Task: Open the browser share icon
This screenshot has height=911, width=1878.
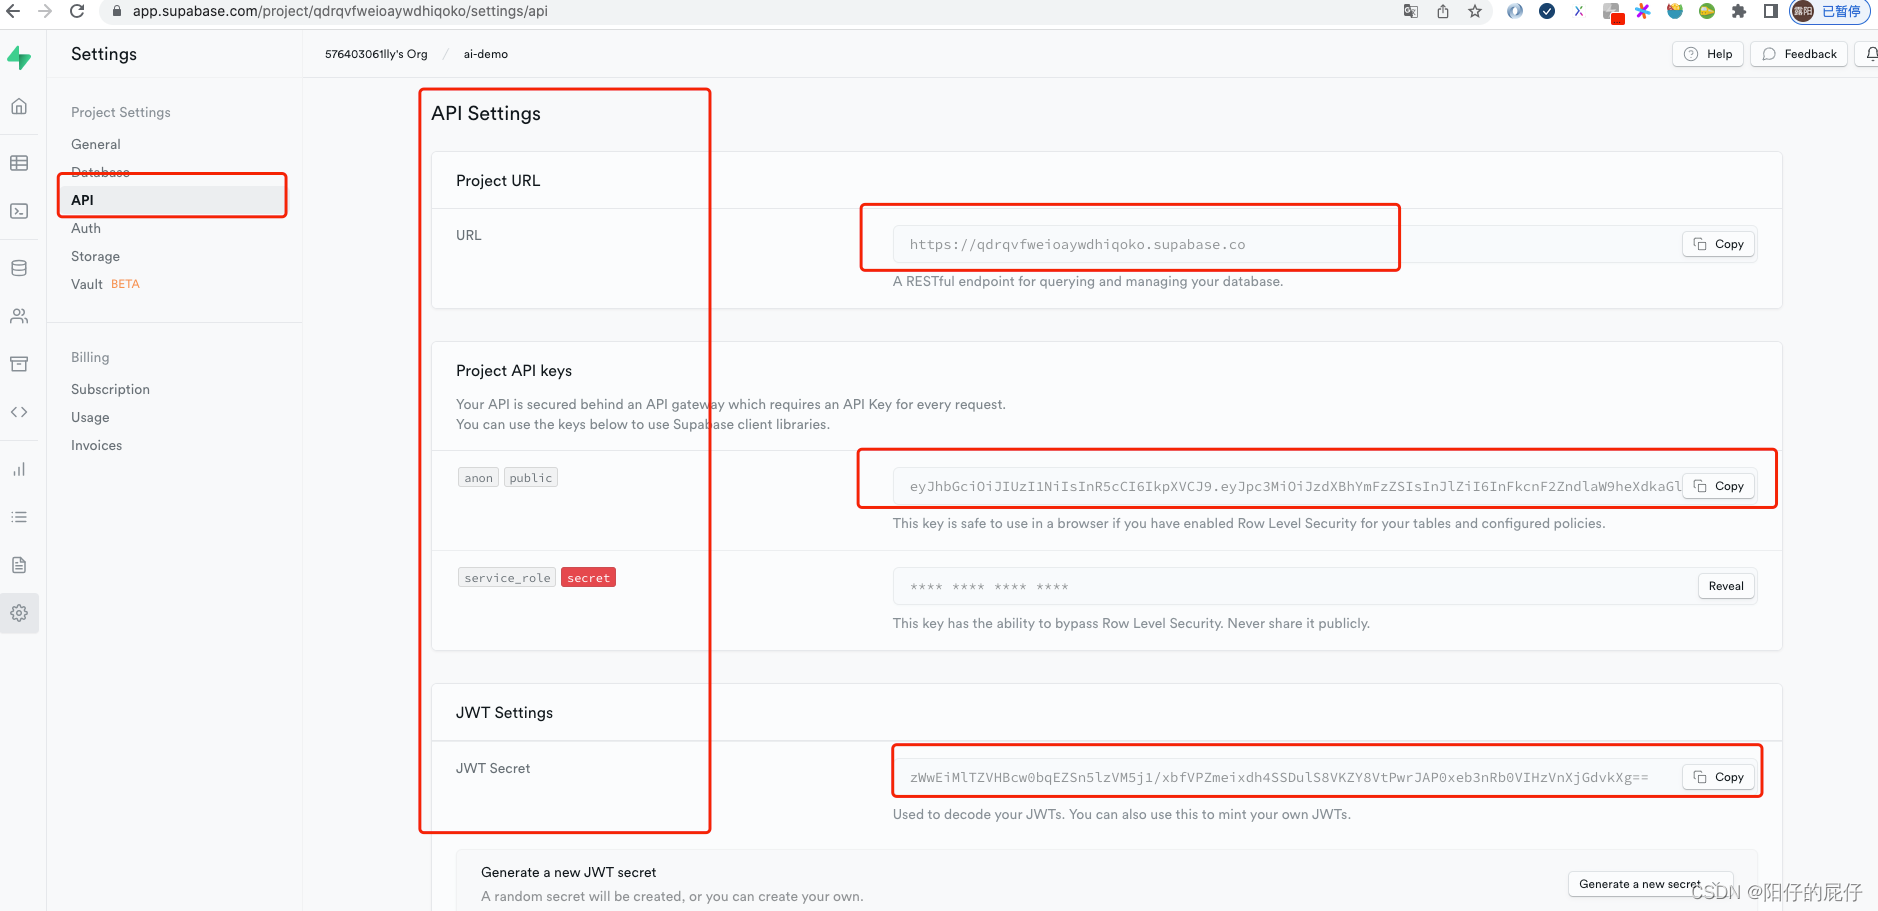Action: tap(1443, 11)
